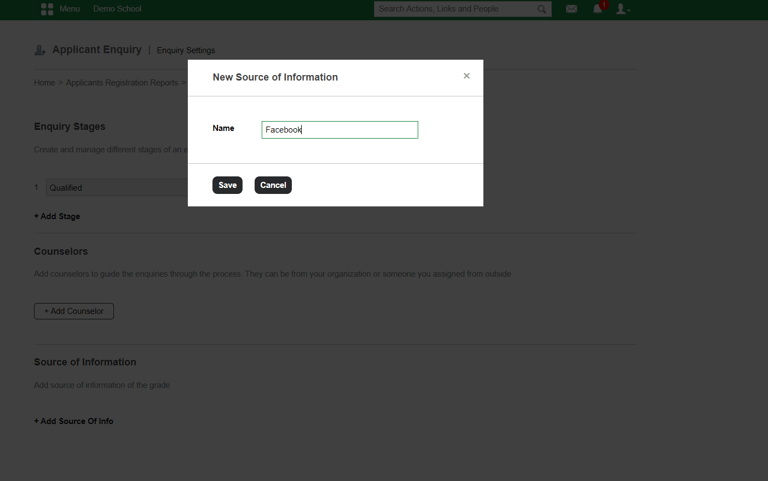Open the Menu grid icon
Image resolution: width=768 pixels, height=481 pixels.
coord(47,9)
